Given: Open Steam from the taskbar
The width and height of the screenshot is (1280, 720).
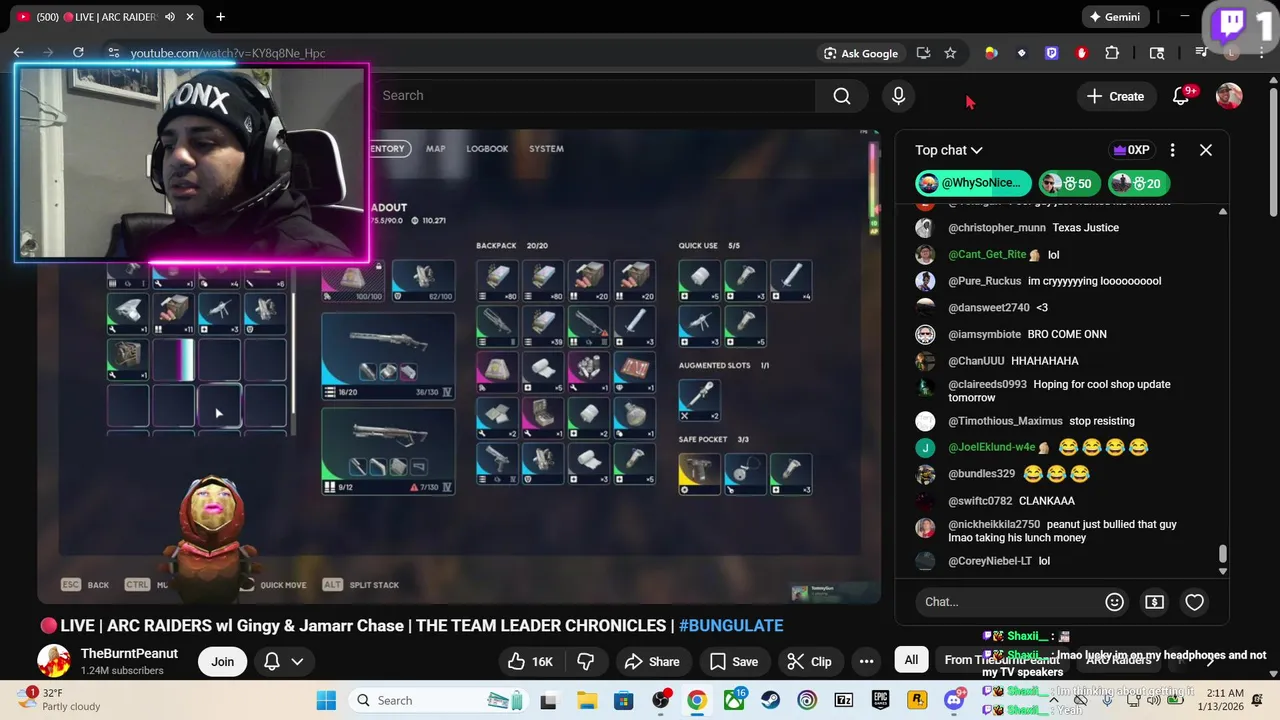Looking at the screenshot, I should point(770,701).
